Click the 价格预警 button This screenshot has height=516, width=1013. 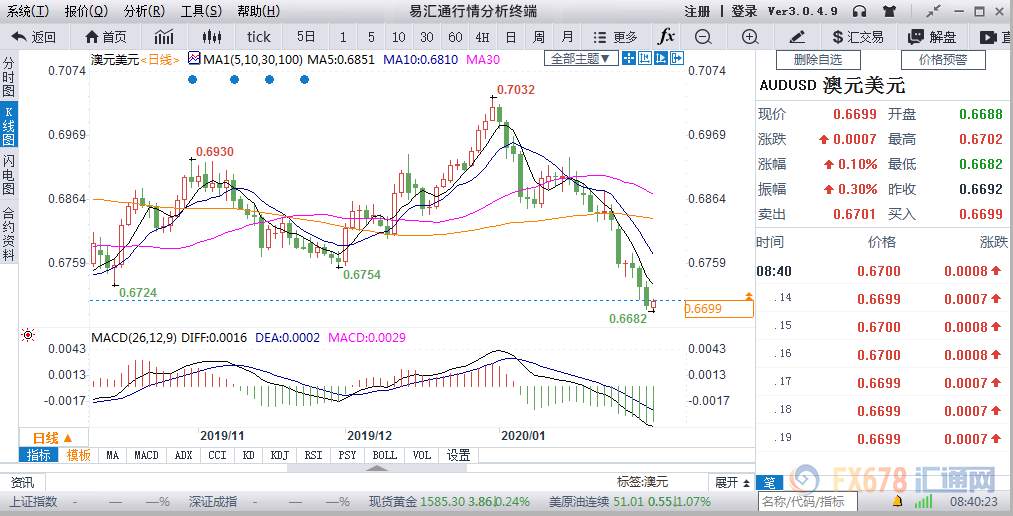pyautogui.click(x=943, y=60)
